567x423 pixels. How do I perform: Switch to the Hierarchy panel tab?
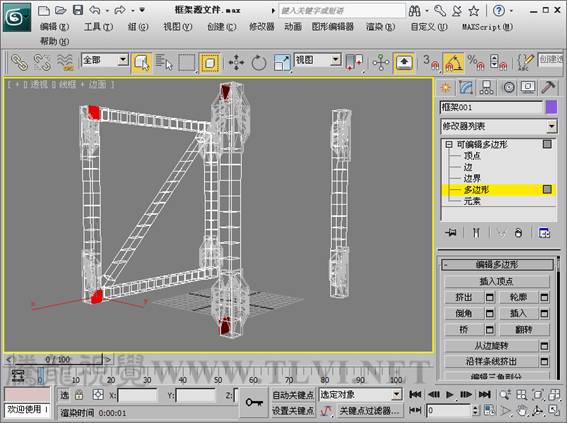[486, 87]
